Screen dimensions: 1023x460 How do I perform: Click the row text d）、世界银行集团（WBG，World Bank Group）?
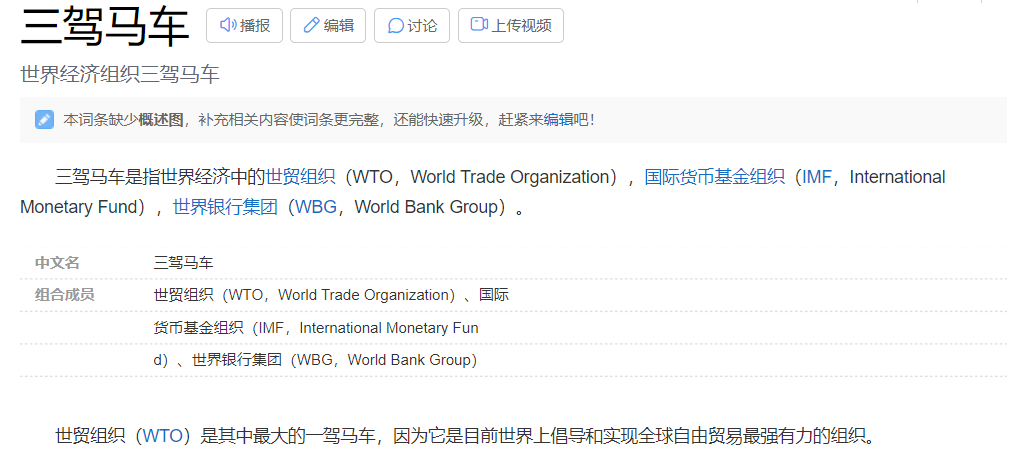pyautogui.click(x=316, y=360)
